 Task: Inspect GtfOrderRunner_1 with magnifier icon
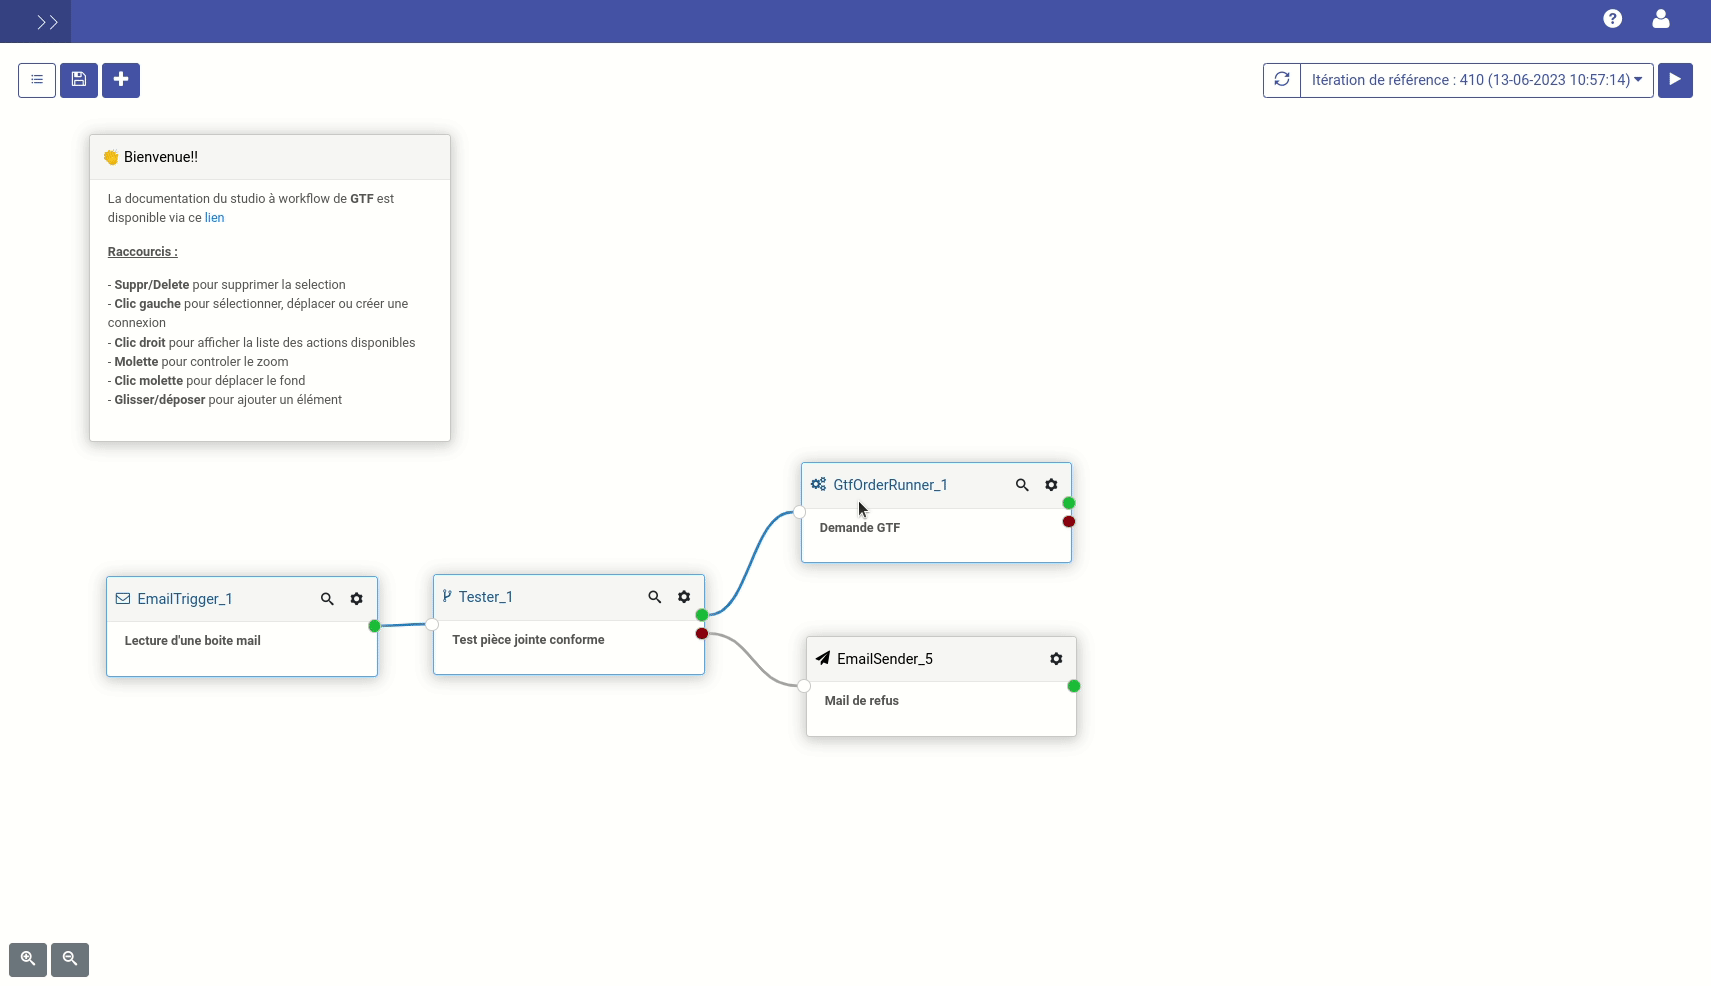[1022, 485]
